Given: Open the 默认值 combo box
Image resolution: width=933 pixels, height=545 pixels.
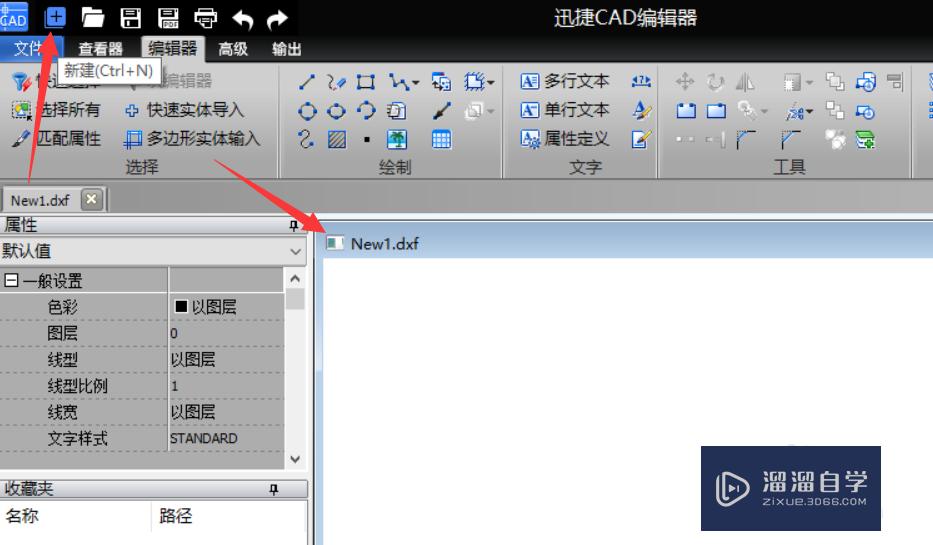Looking at the screenshot, I should (x=154, y=251).
